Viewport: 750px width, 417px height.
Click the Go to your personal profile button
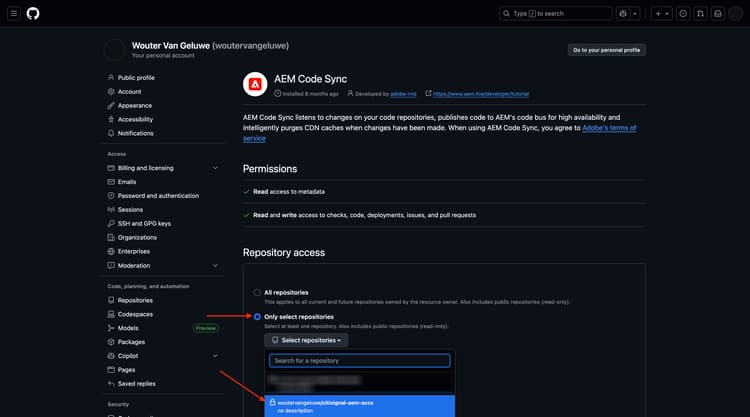click(607, 50)
